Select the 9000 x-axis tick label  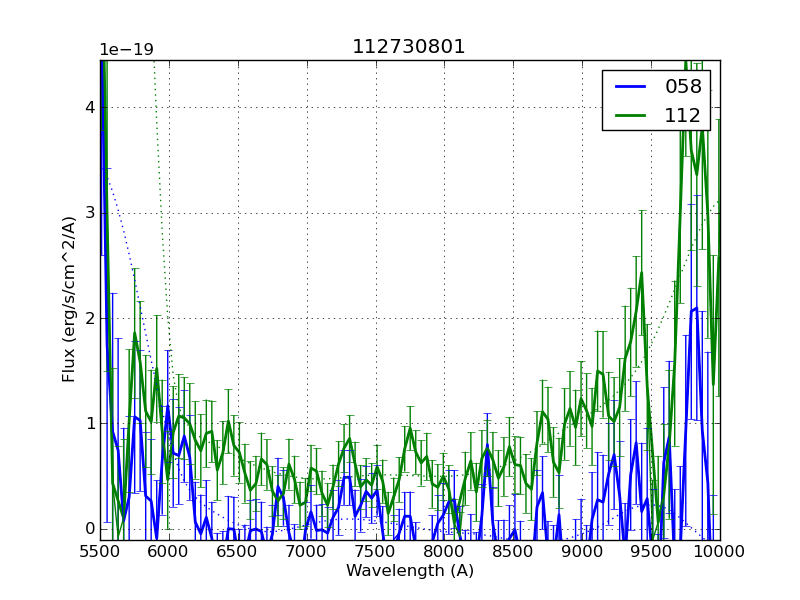tap(582, 552)
